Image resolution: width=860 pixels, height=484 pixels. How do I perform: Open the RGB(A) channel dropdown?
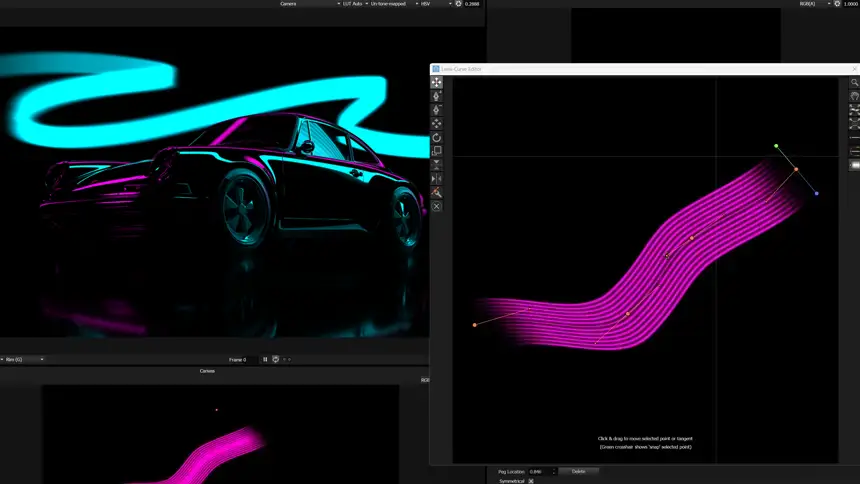(814, 4)
